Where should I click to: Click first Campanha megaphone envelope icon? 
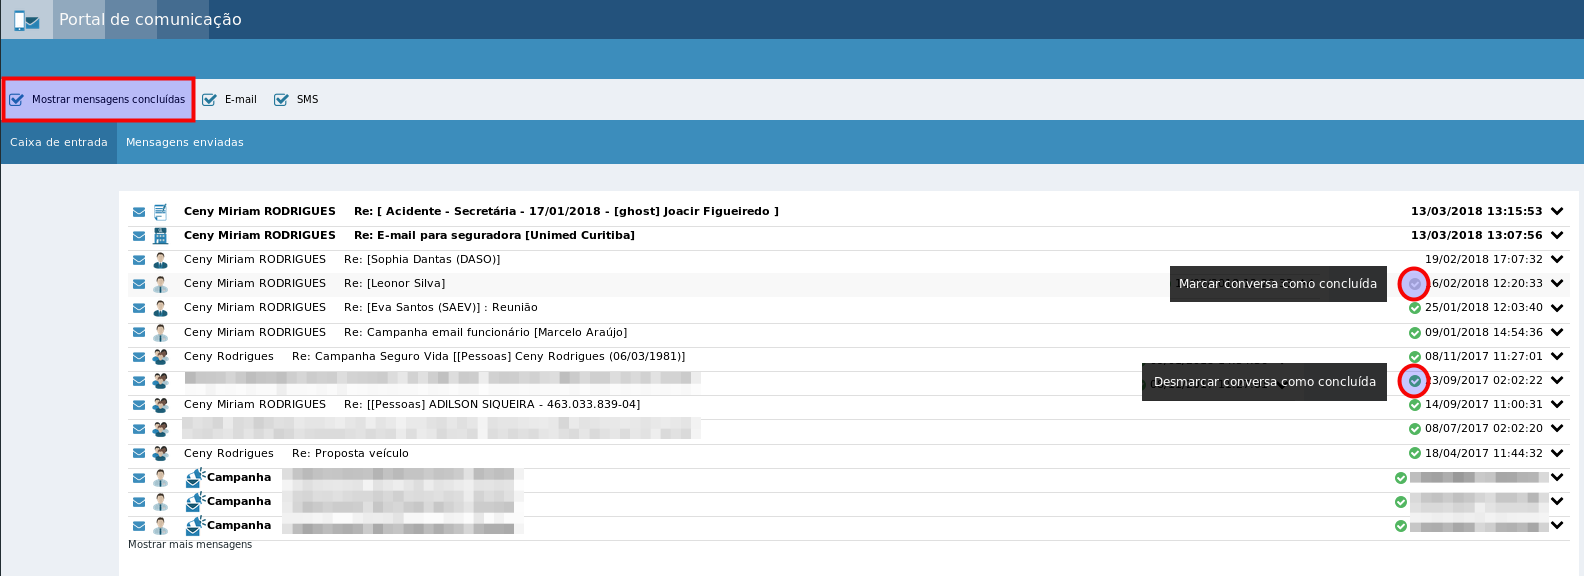(195, 478)
